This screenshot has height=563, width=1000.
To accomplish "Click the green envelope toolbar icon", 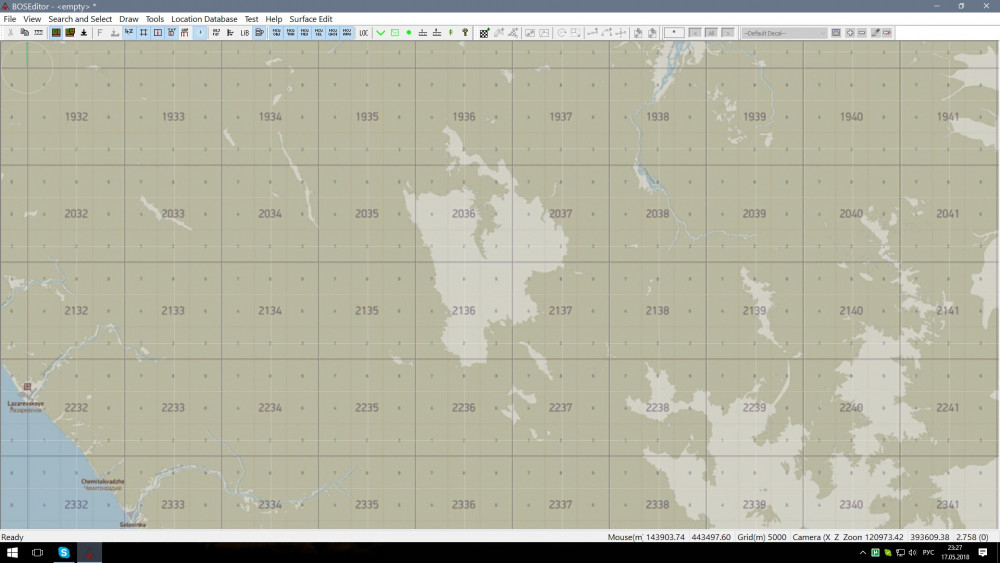I will point(395,33).
